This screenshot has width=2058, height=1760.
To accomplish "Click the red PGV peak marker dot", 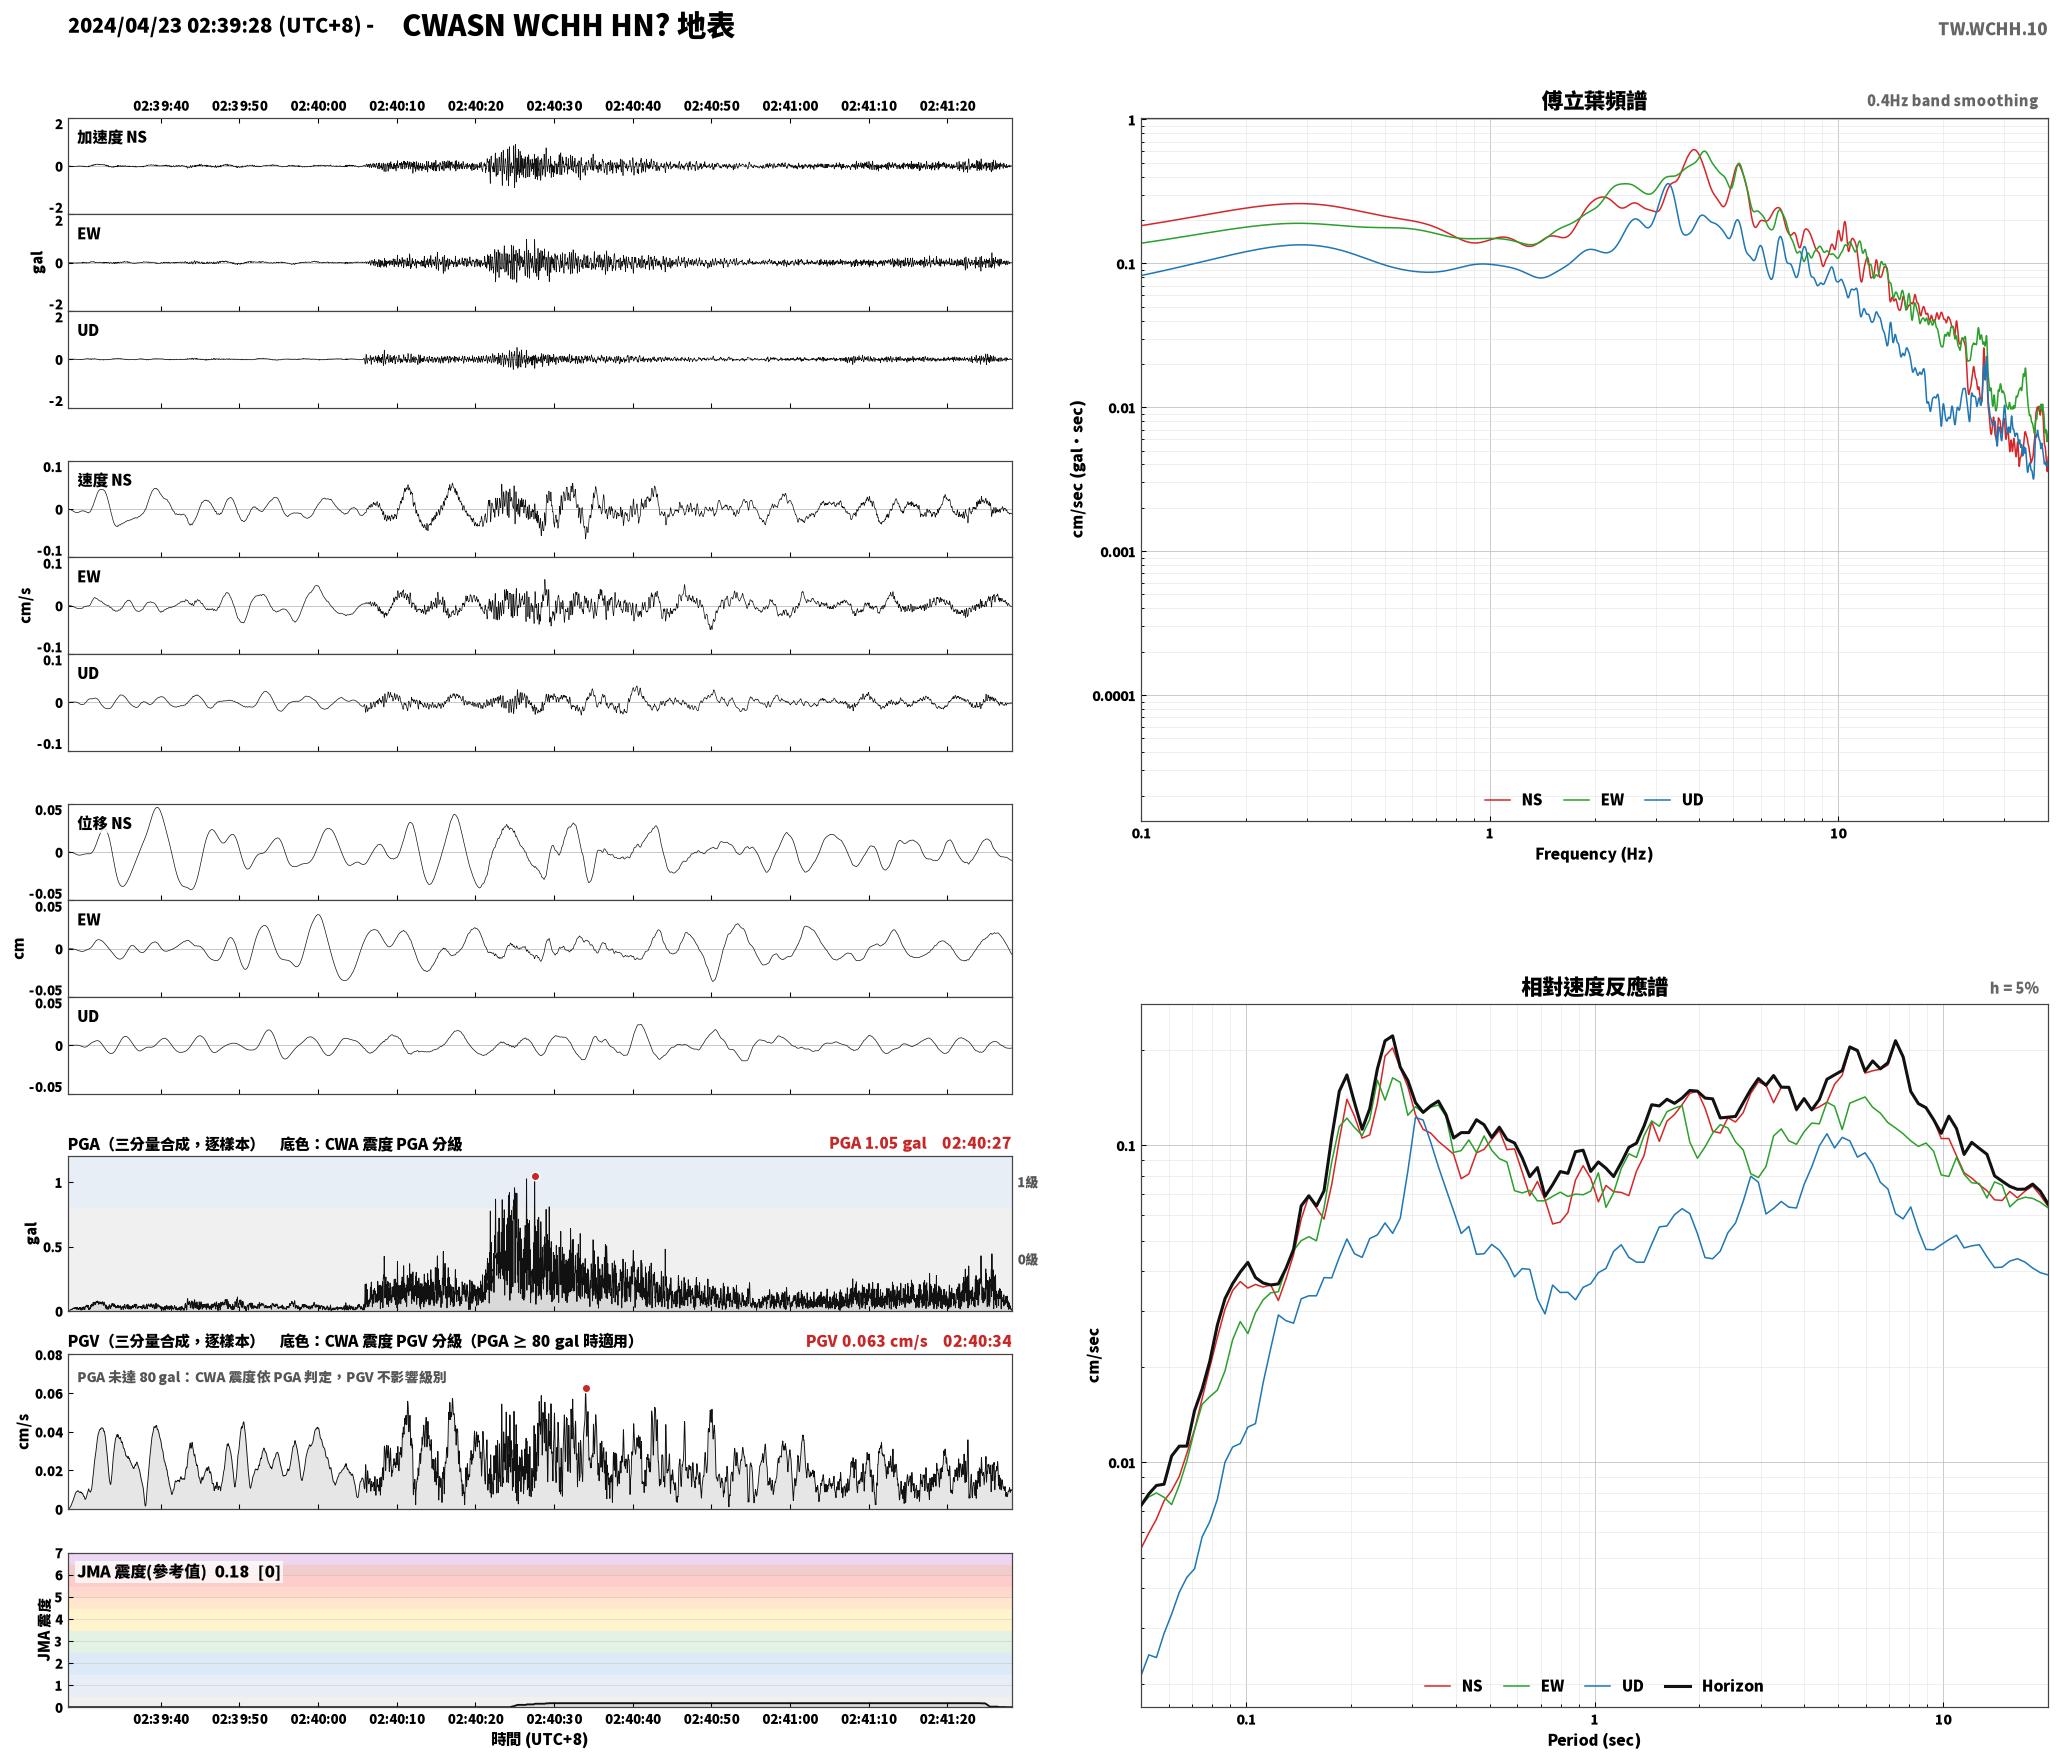I will coord(586,1388).
